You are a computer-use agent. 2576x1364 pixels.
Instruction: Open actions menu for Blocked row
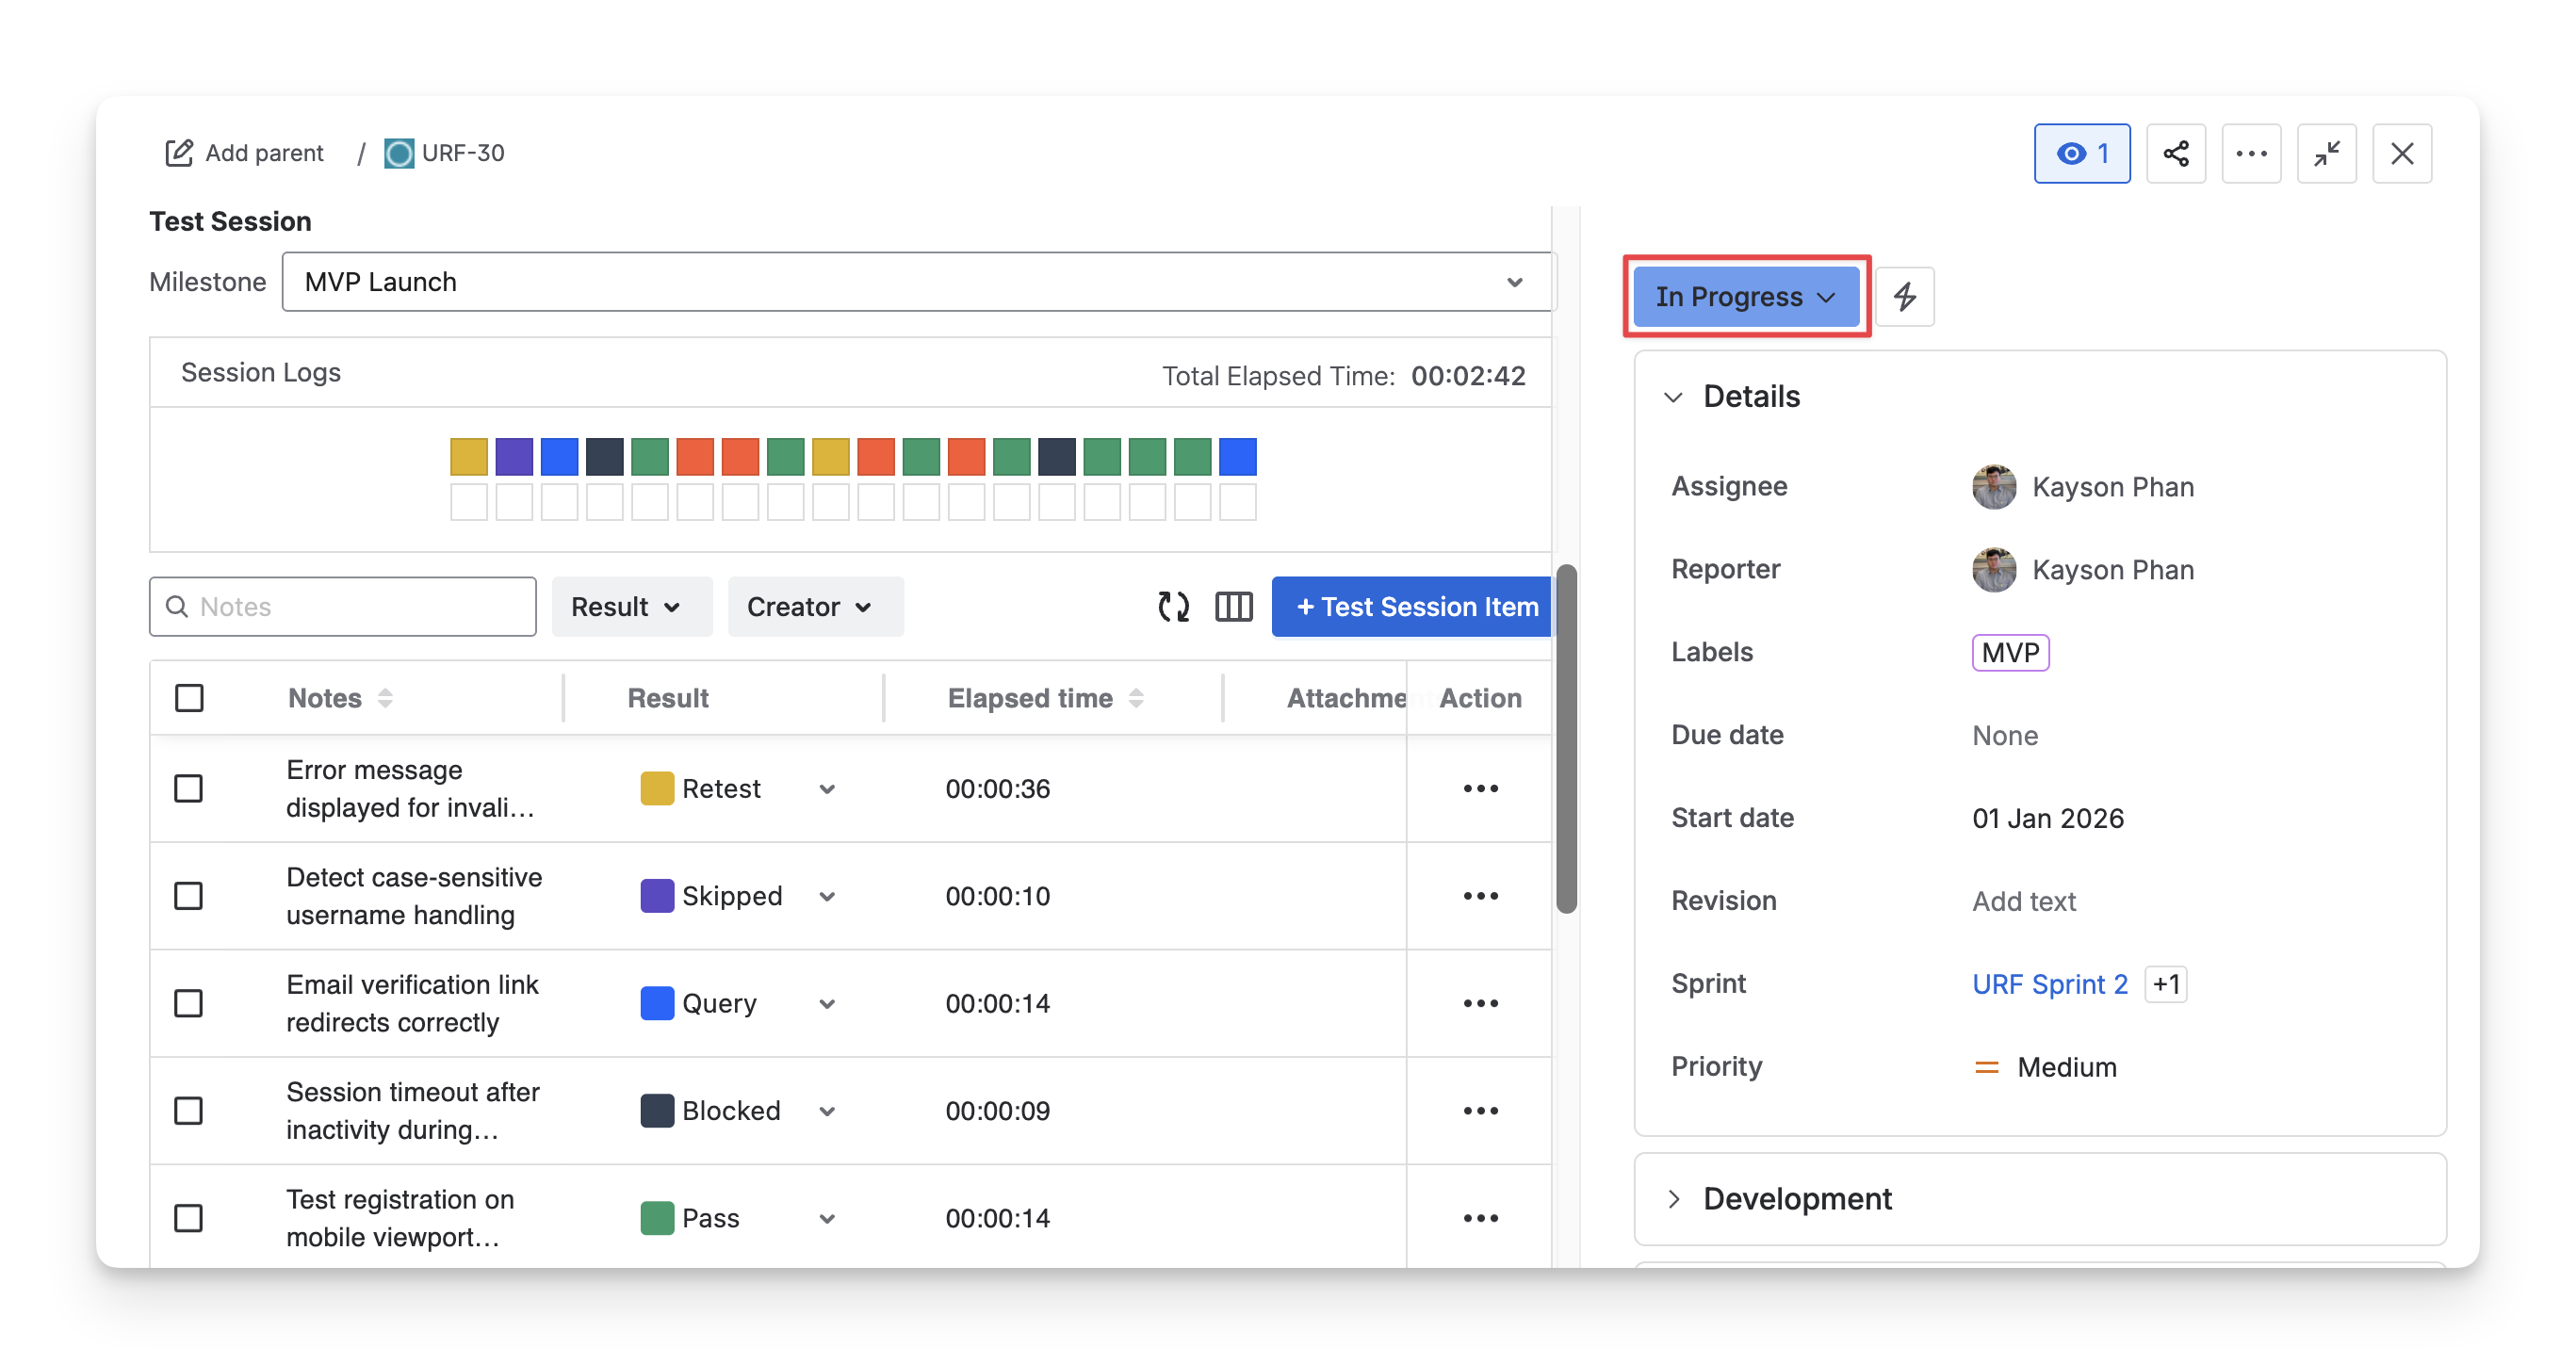click(1480, 1110)
